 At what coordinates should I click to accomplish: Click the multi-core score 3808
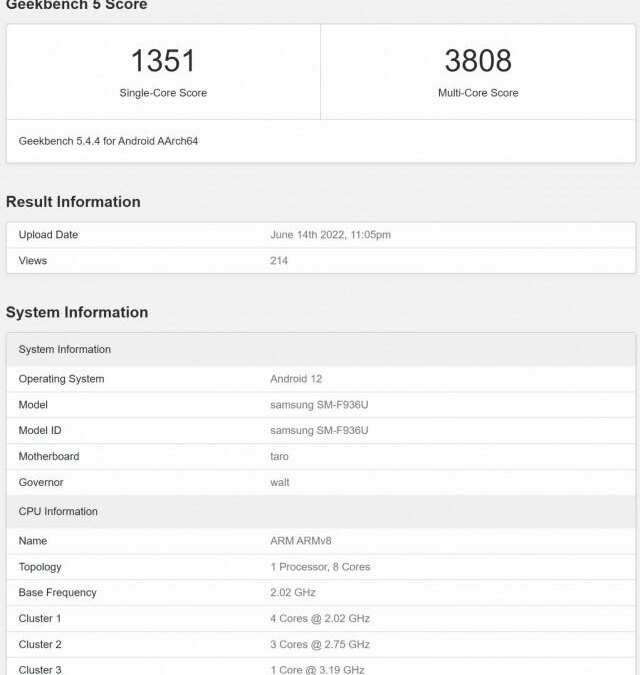tap(478, 61)
